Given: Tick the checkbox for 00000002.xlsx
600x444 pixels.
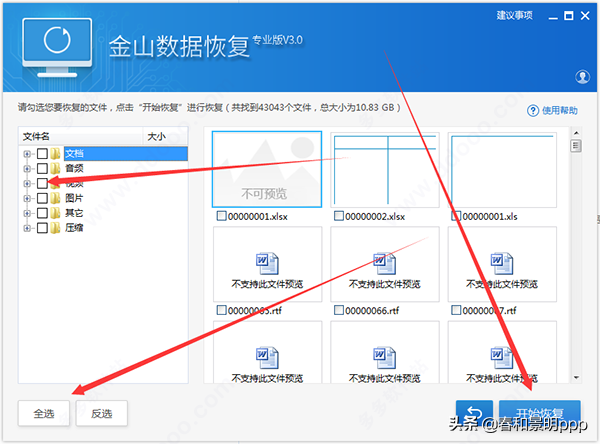Looking at the screenshot, I should [x=339, y=216].
